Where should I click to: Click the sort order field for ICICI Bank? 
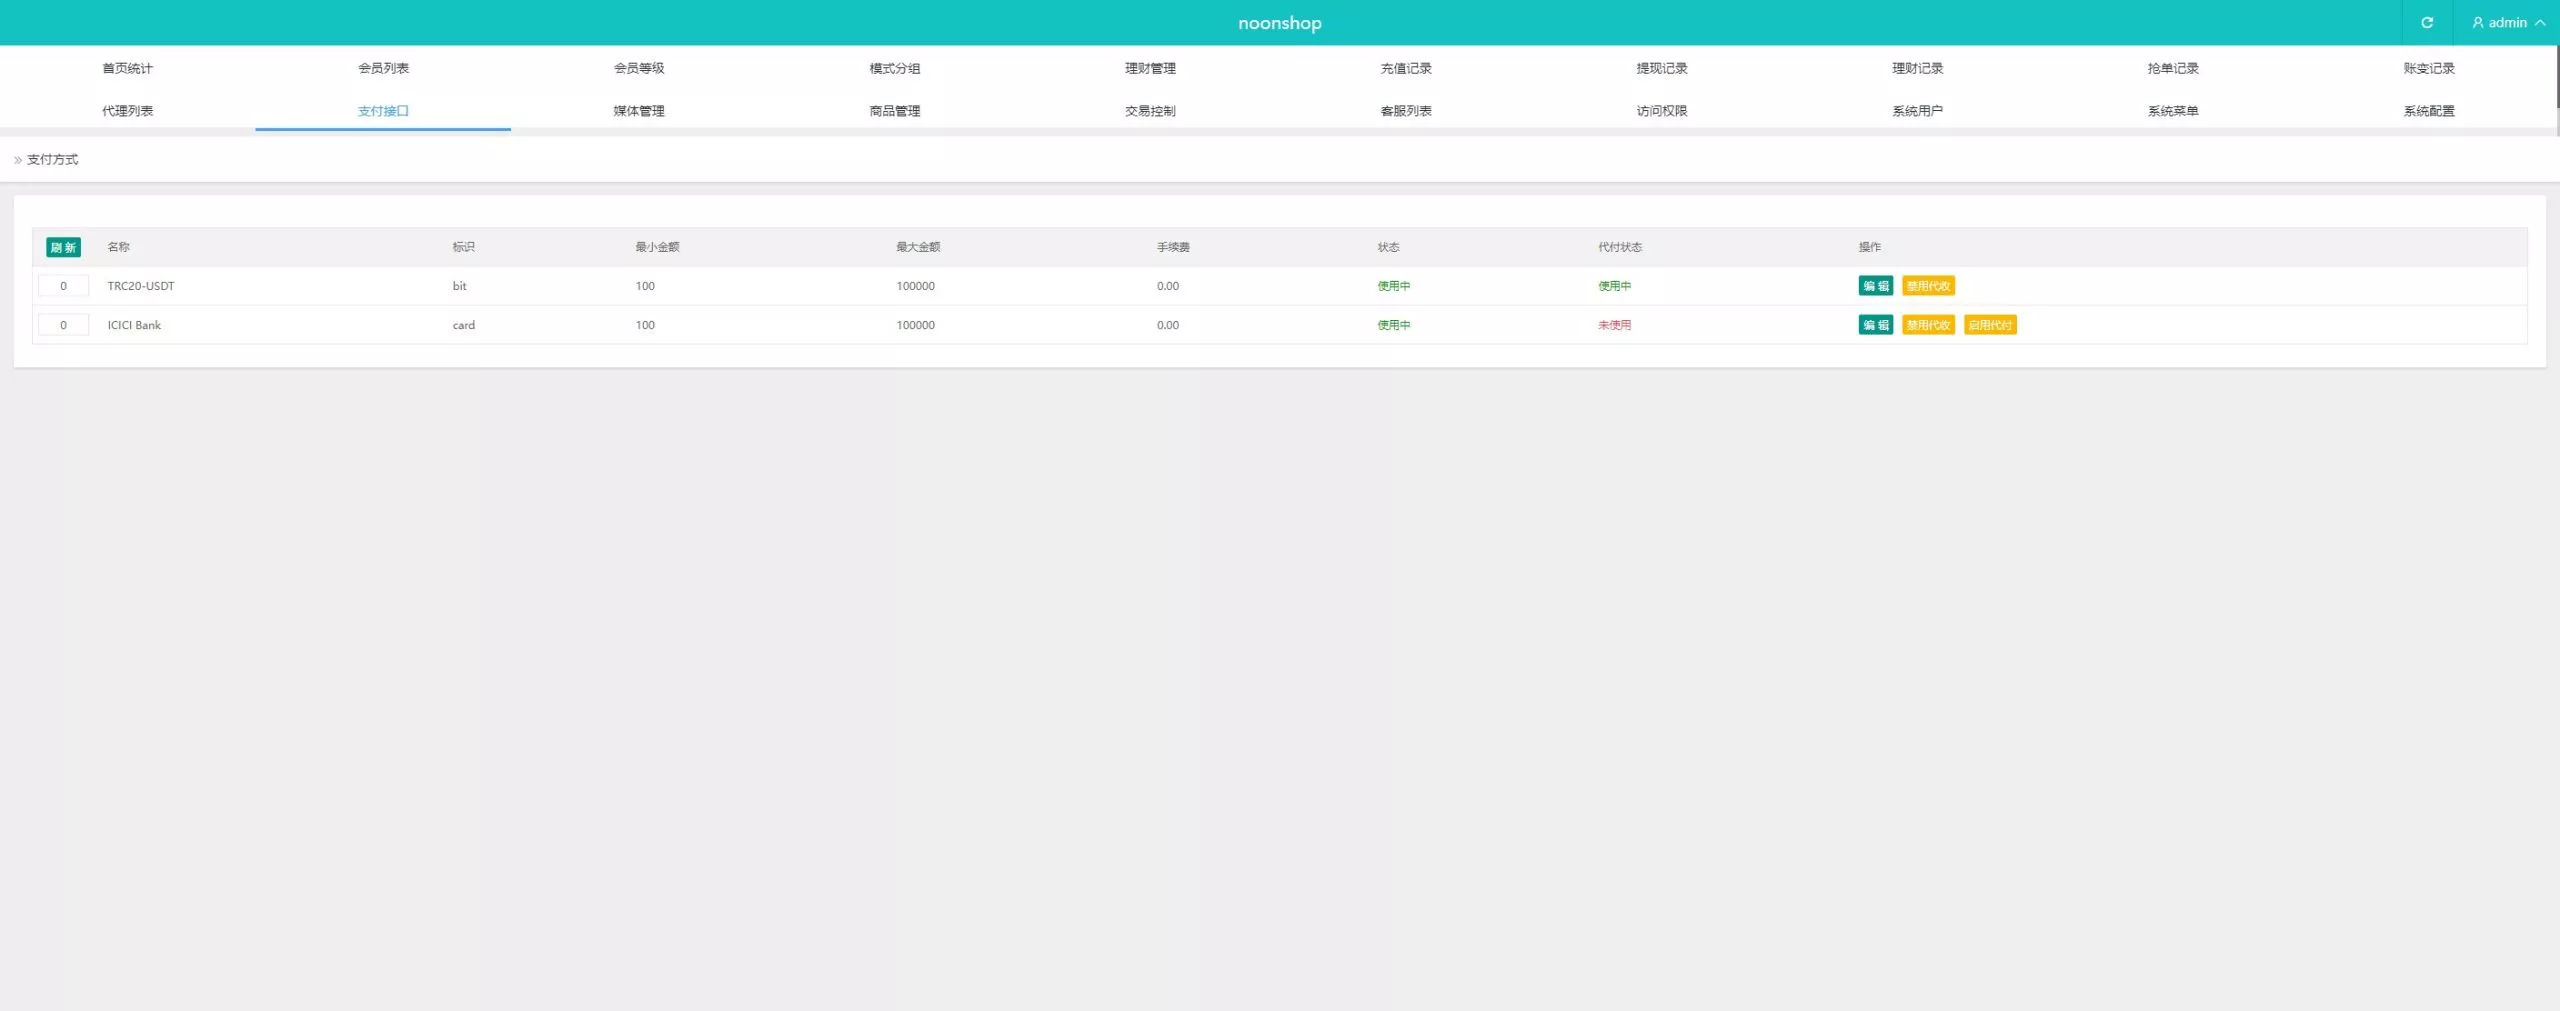(x=63, y=325)
